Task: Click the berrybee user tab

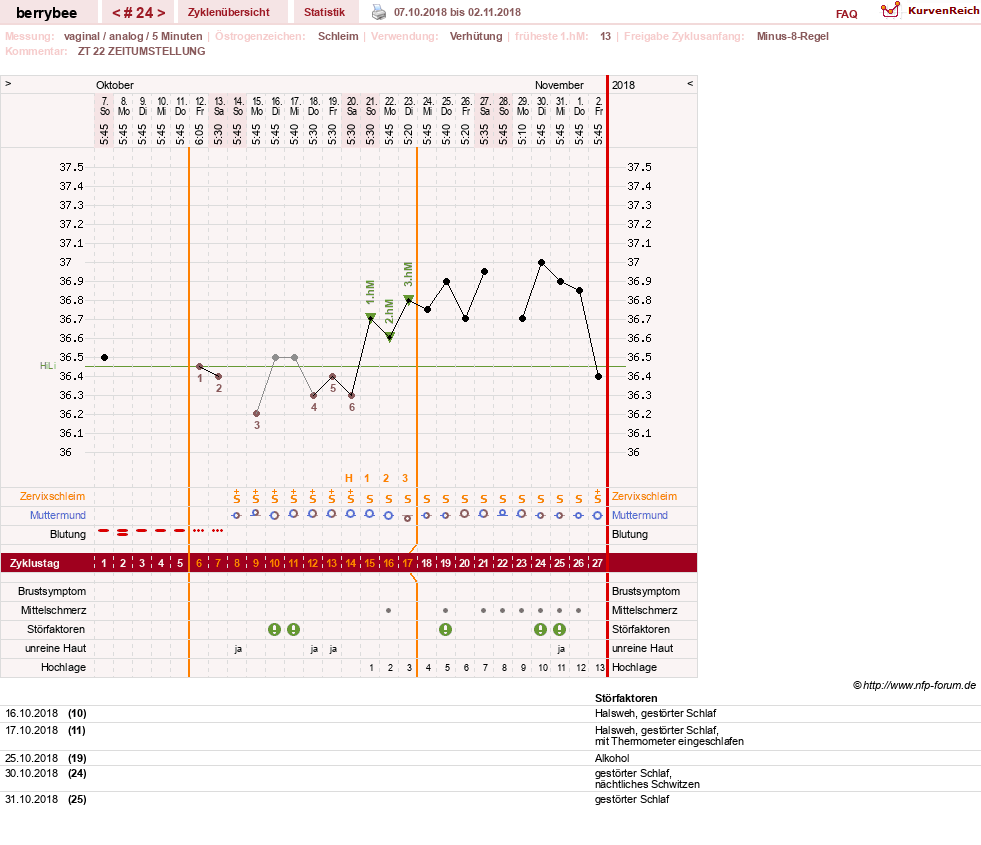Action: coord(46,13)
